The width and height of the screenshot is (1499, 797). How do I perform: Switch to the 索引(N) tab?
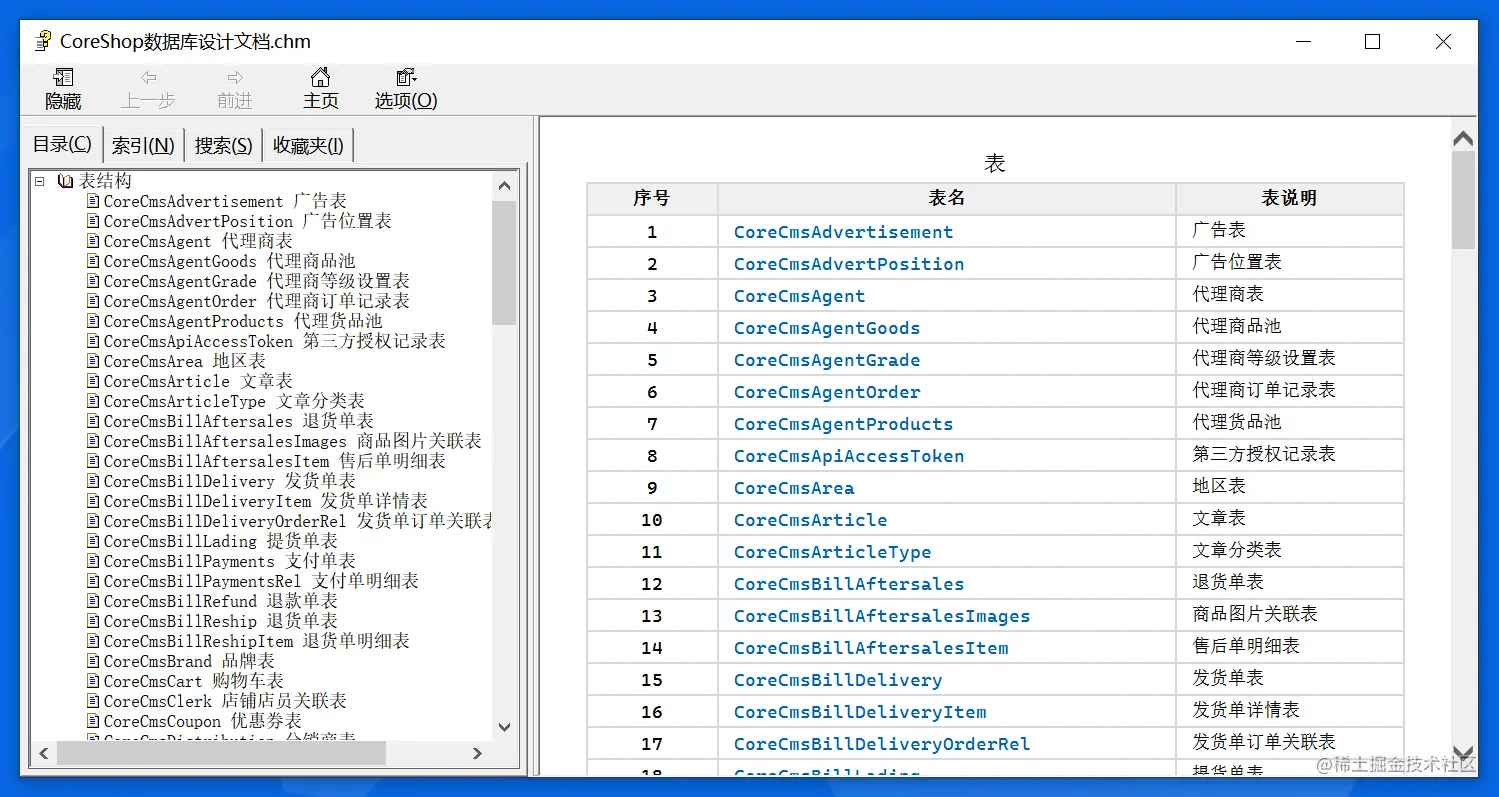pyautogui.click(x=143, y=146)
